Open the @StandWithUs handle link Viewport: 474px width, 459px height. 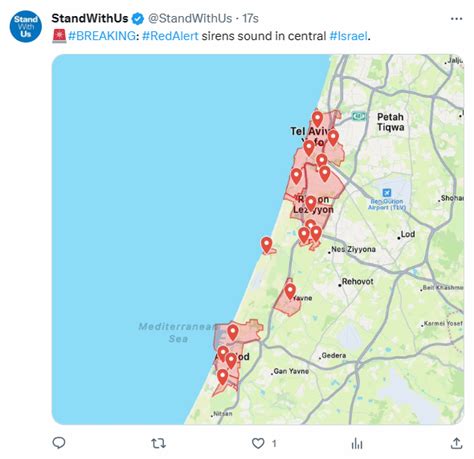point(190,18)
